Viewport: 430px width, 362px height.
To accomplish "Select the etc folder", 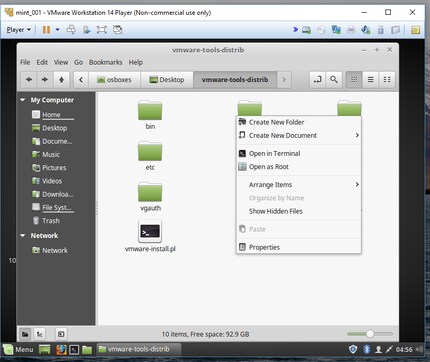I will [x=150, y=156].
